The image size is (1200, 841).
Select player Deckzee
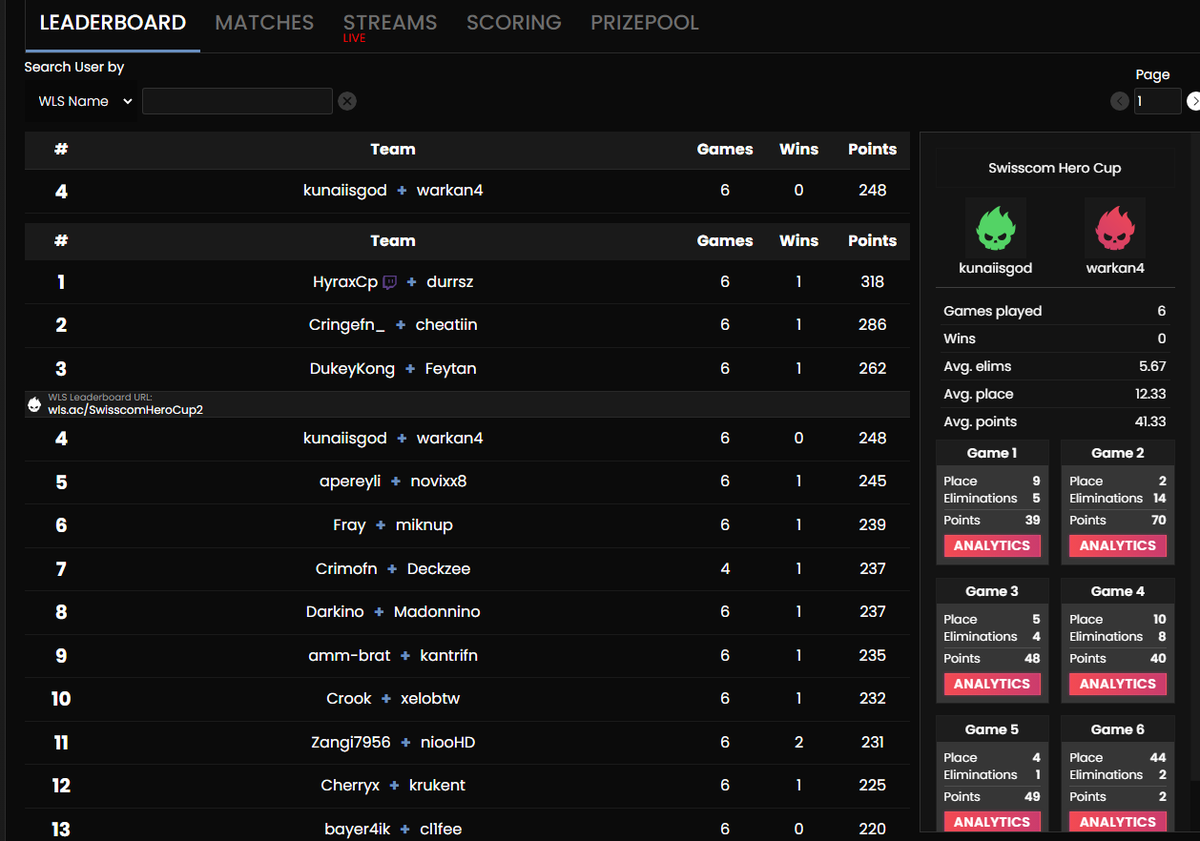click(x=439, y=569)
